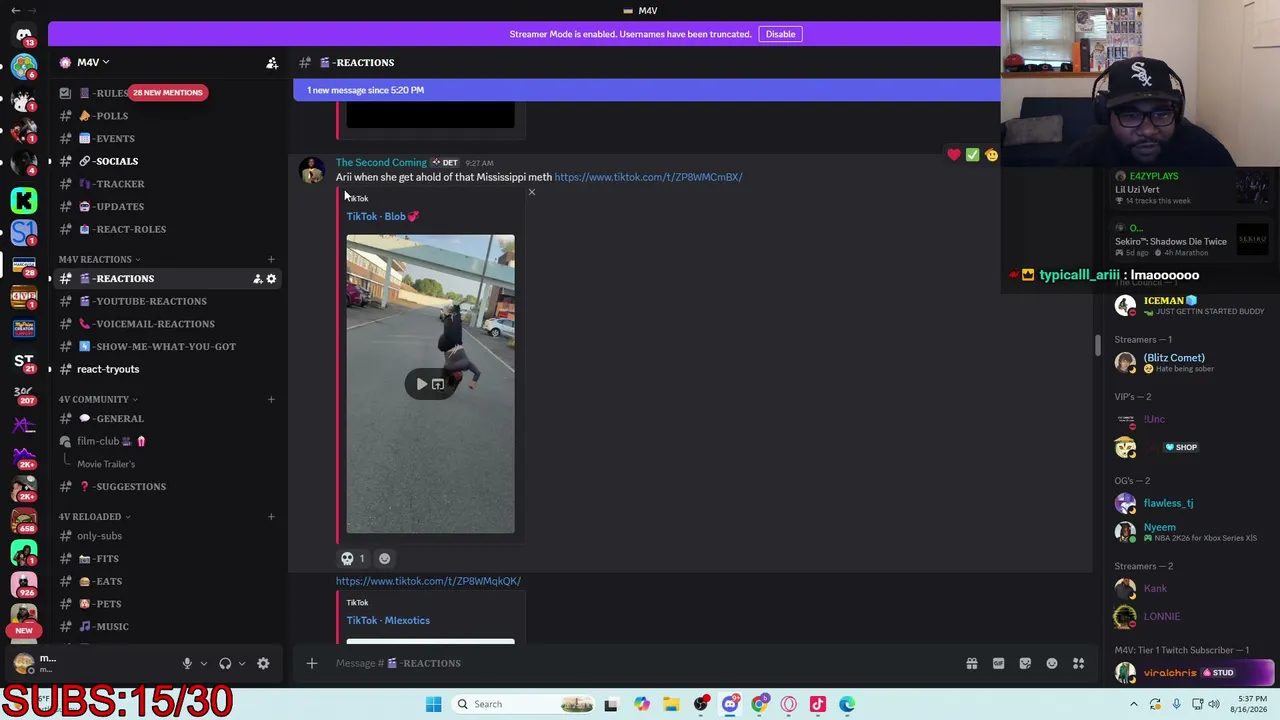Add a channel to M4V REACTIONS category
The image size is (1280, 720).
[271, 260]
